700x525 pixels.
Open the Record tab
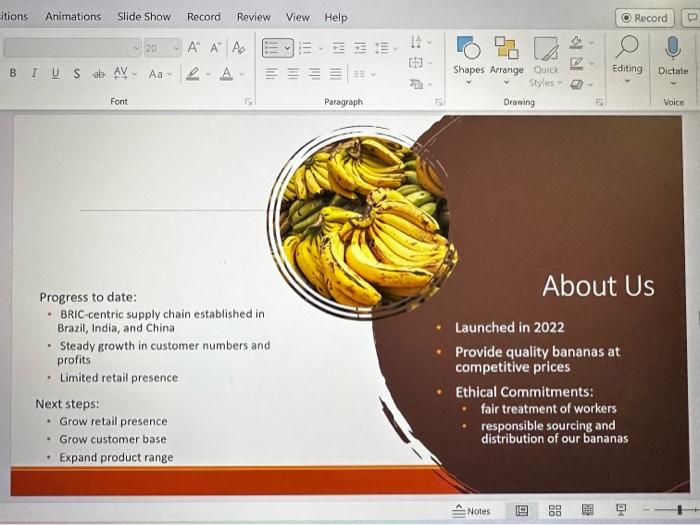click(204, 17)
